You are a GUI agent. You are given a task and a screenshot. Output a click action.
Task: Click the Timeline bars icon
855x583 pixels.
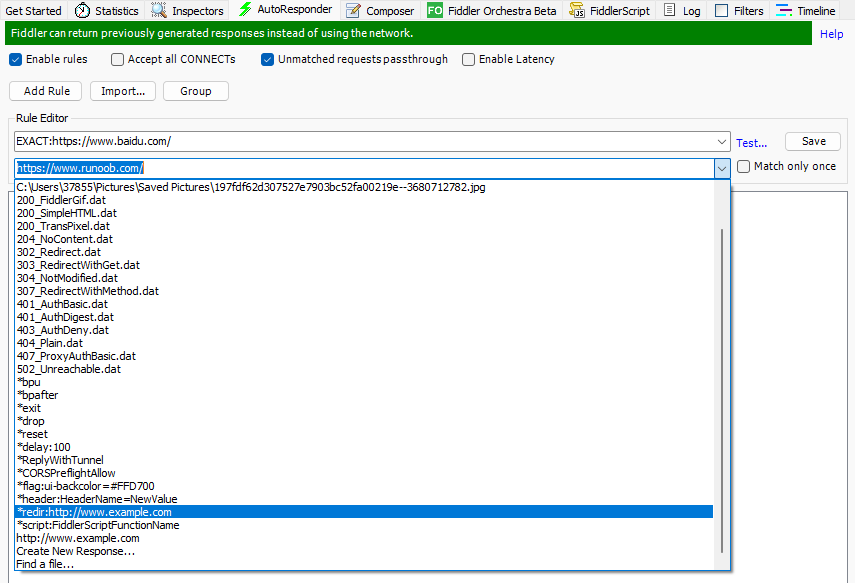click(784, 10)
